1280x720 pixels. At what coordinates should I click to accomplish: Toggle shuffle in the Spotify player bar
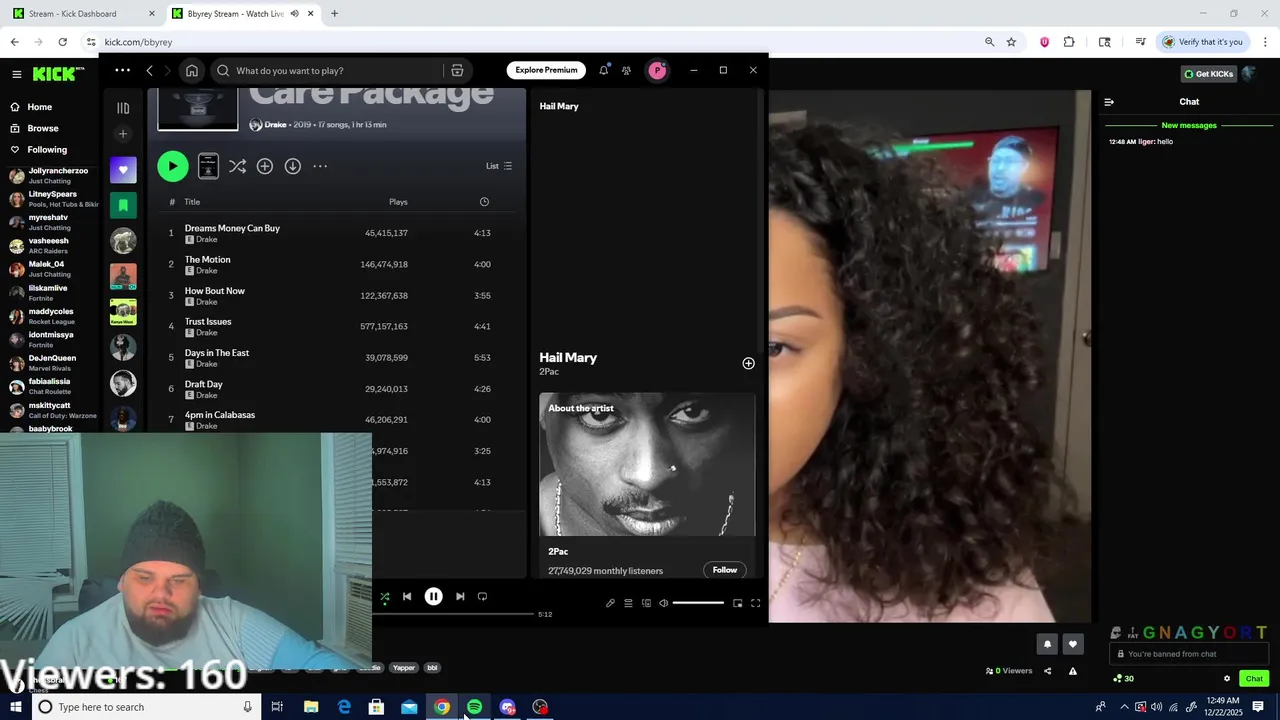385,596
